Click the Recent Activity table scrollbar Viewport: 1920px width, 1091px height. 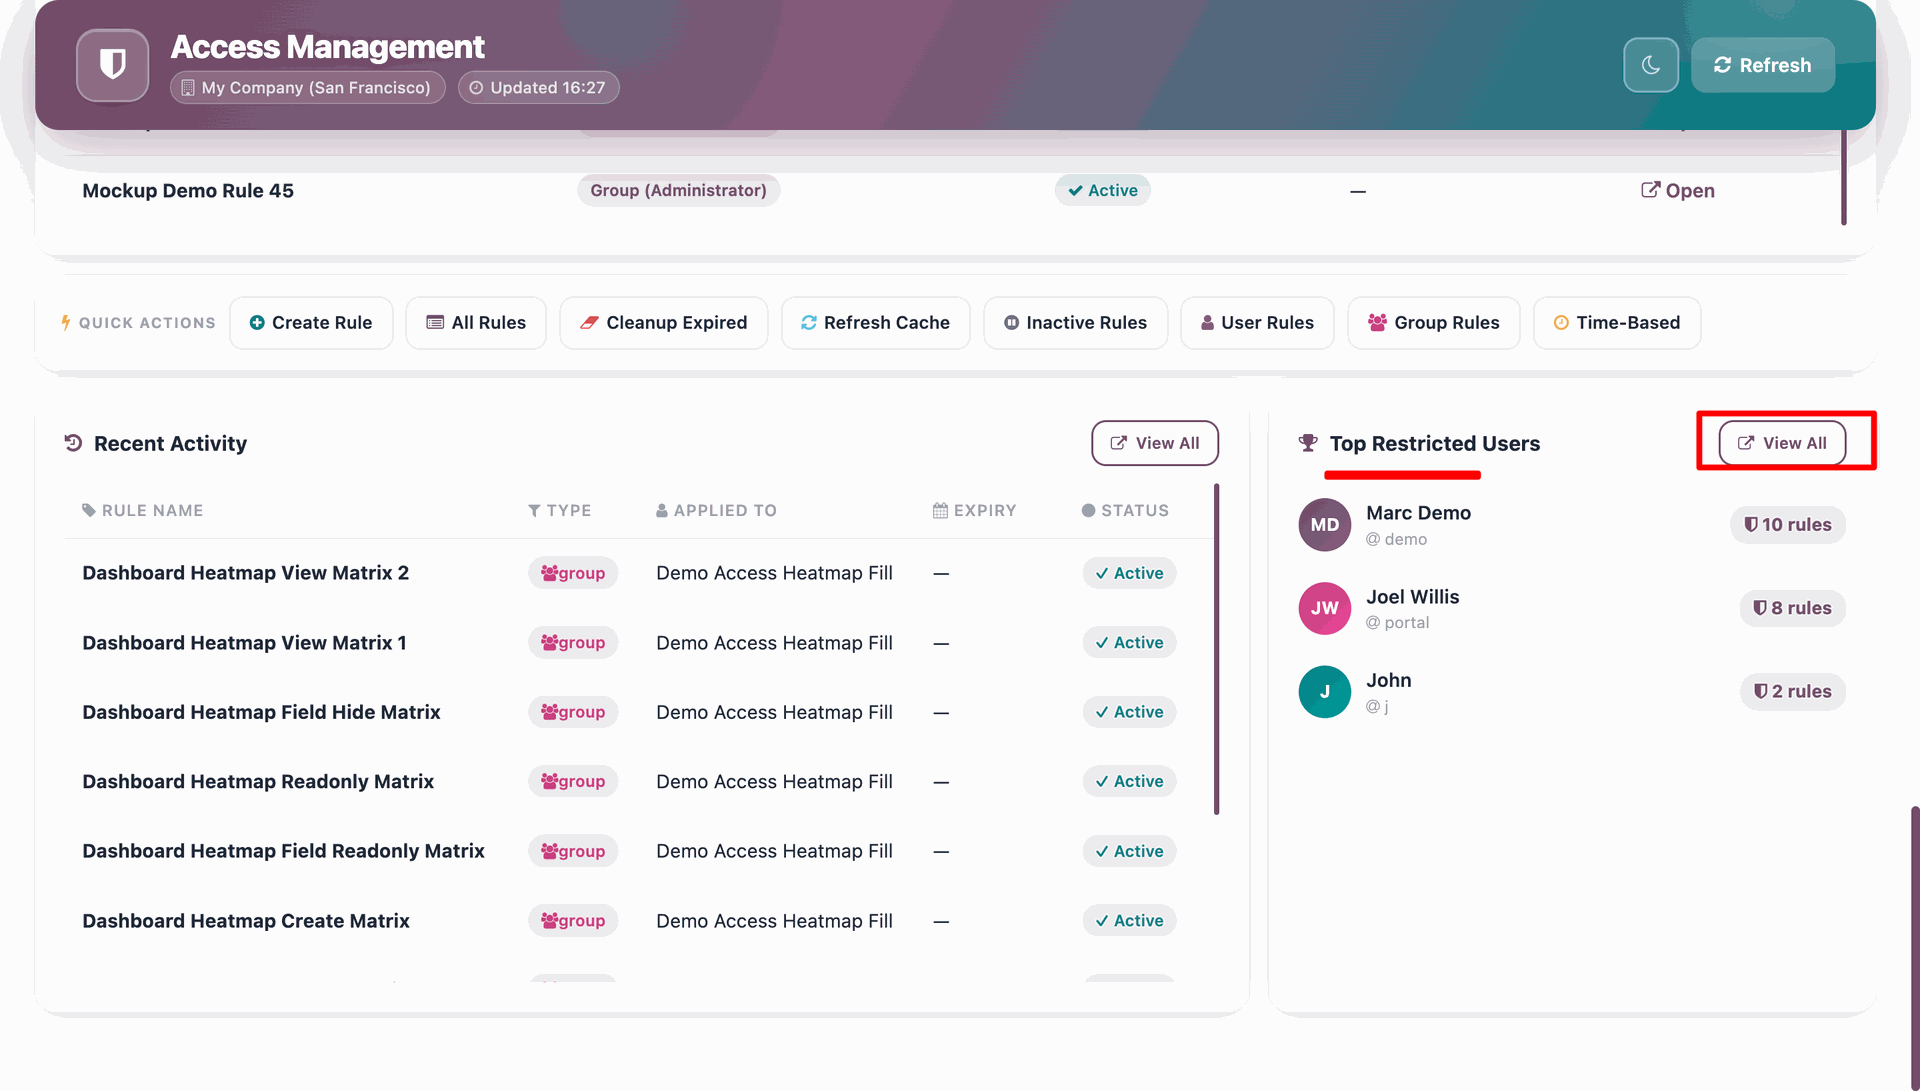(x=1216, y=649)
